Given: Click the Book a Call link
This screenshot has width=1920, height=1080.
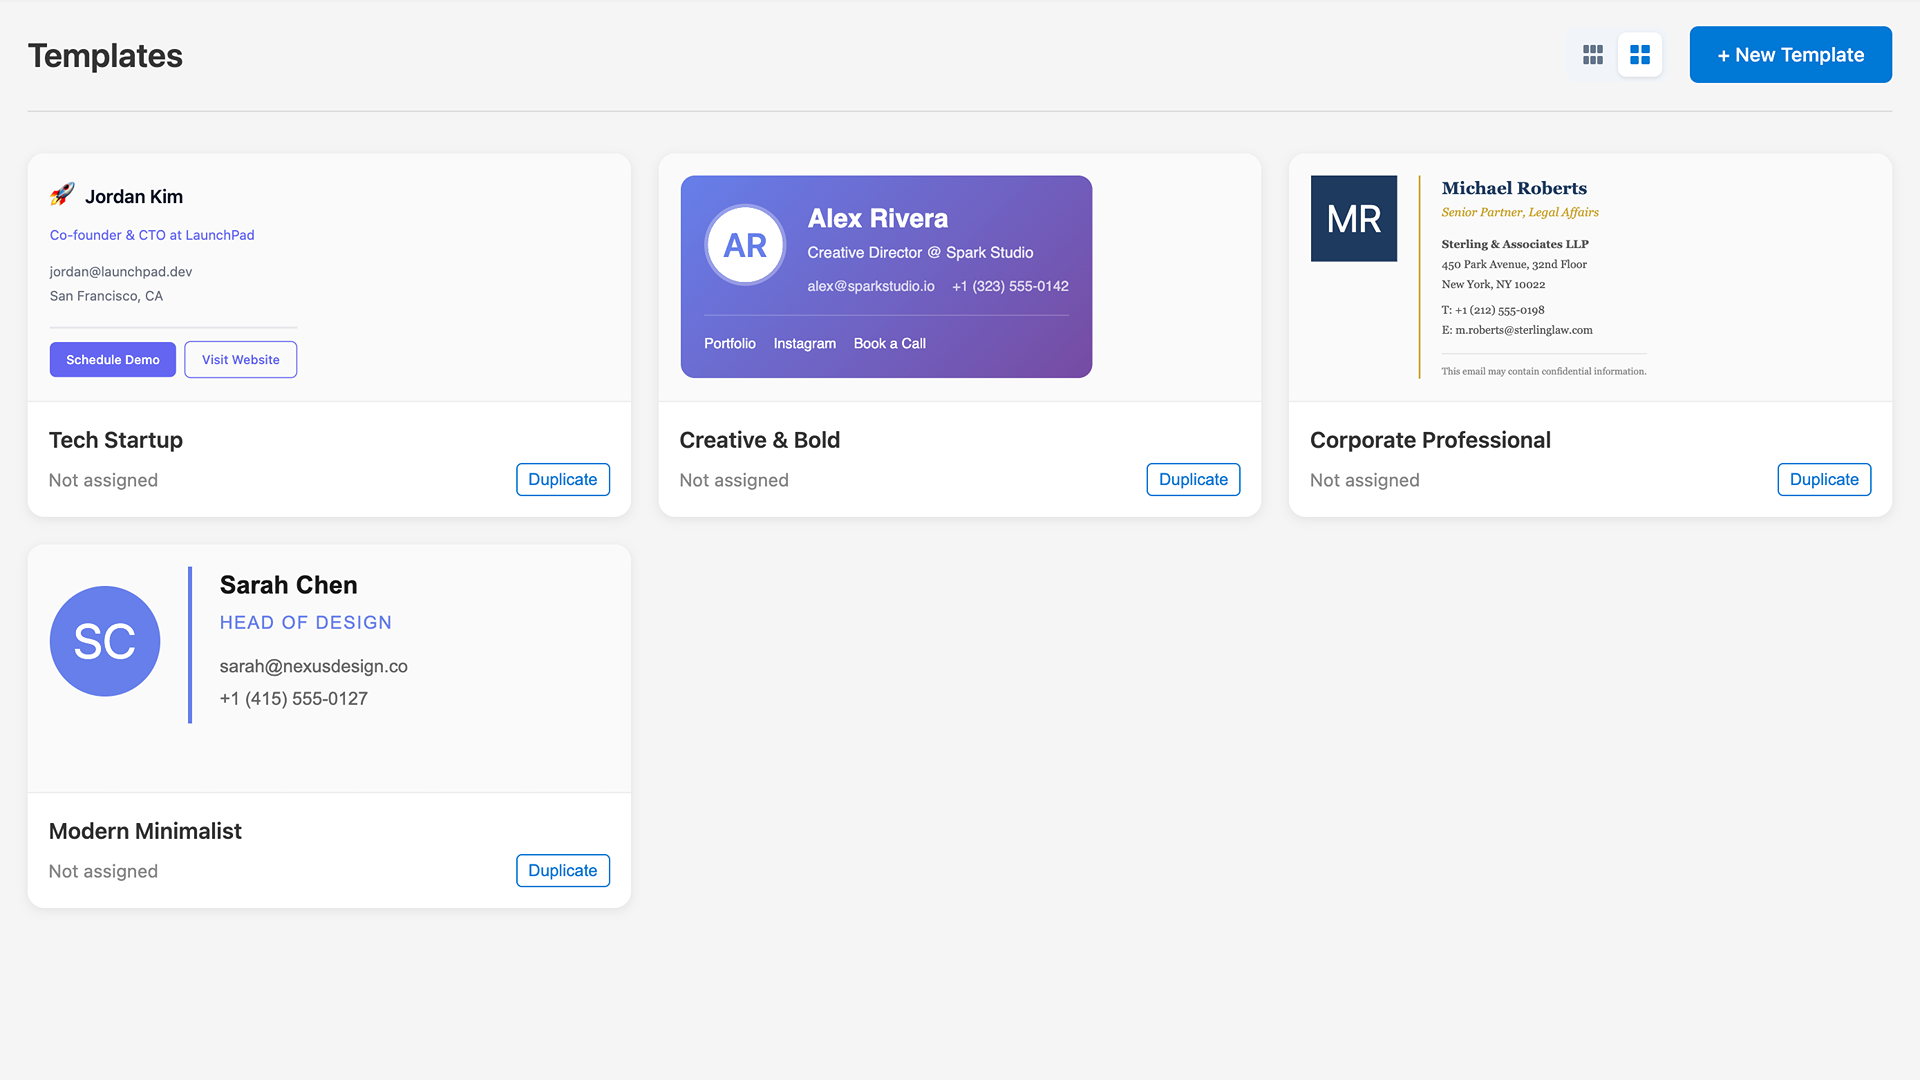Looking at the screenshot, I should pyautogui.click(x=889, y=344).
